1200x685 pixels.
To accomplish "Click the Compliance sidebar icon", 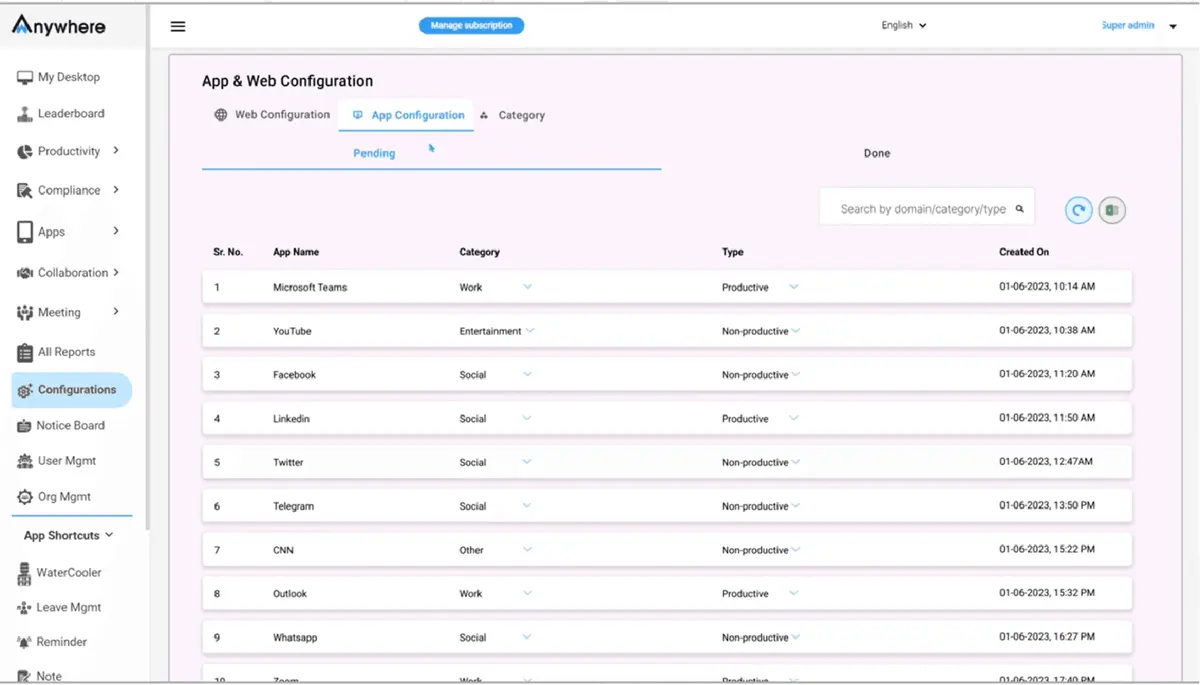I will (25, 190).
